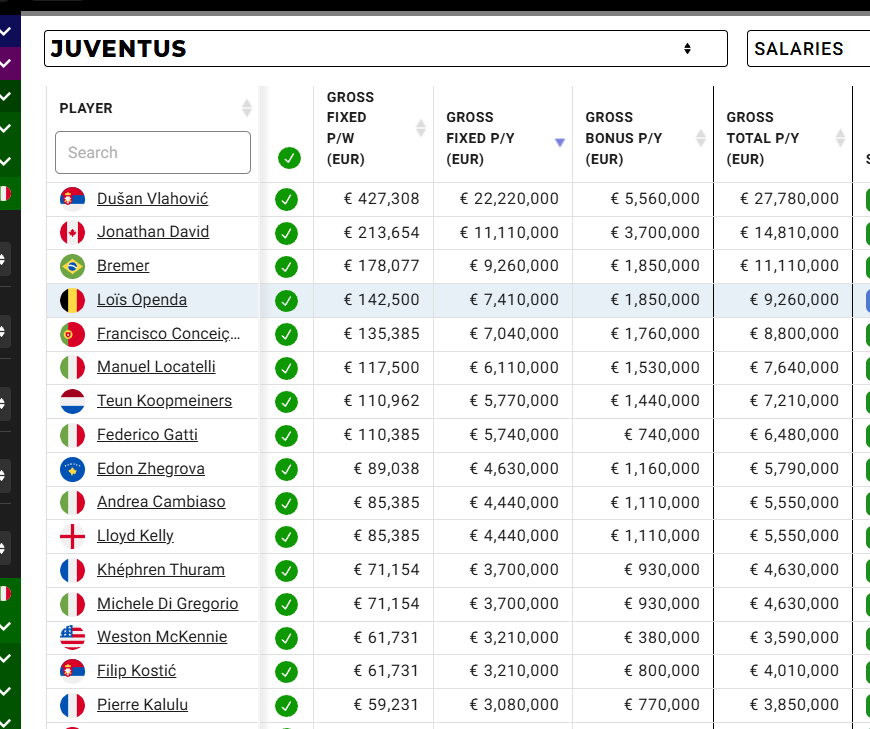Click USA flag beside Weston McKennie
Screen dimensions: 870x729
coord(73,637)
